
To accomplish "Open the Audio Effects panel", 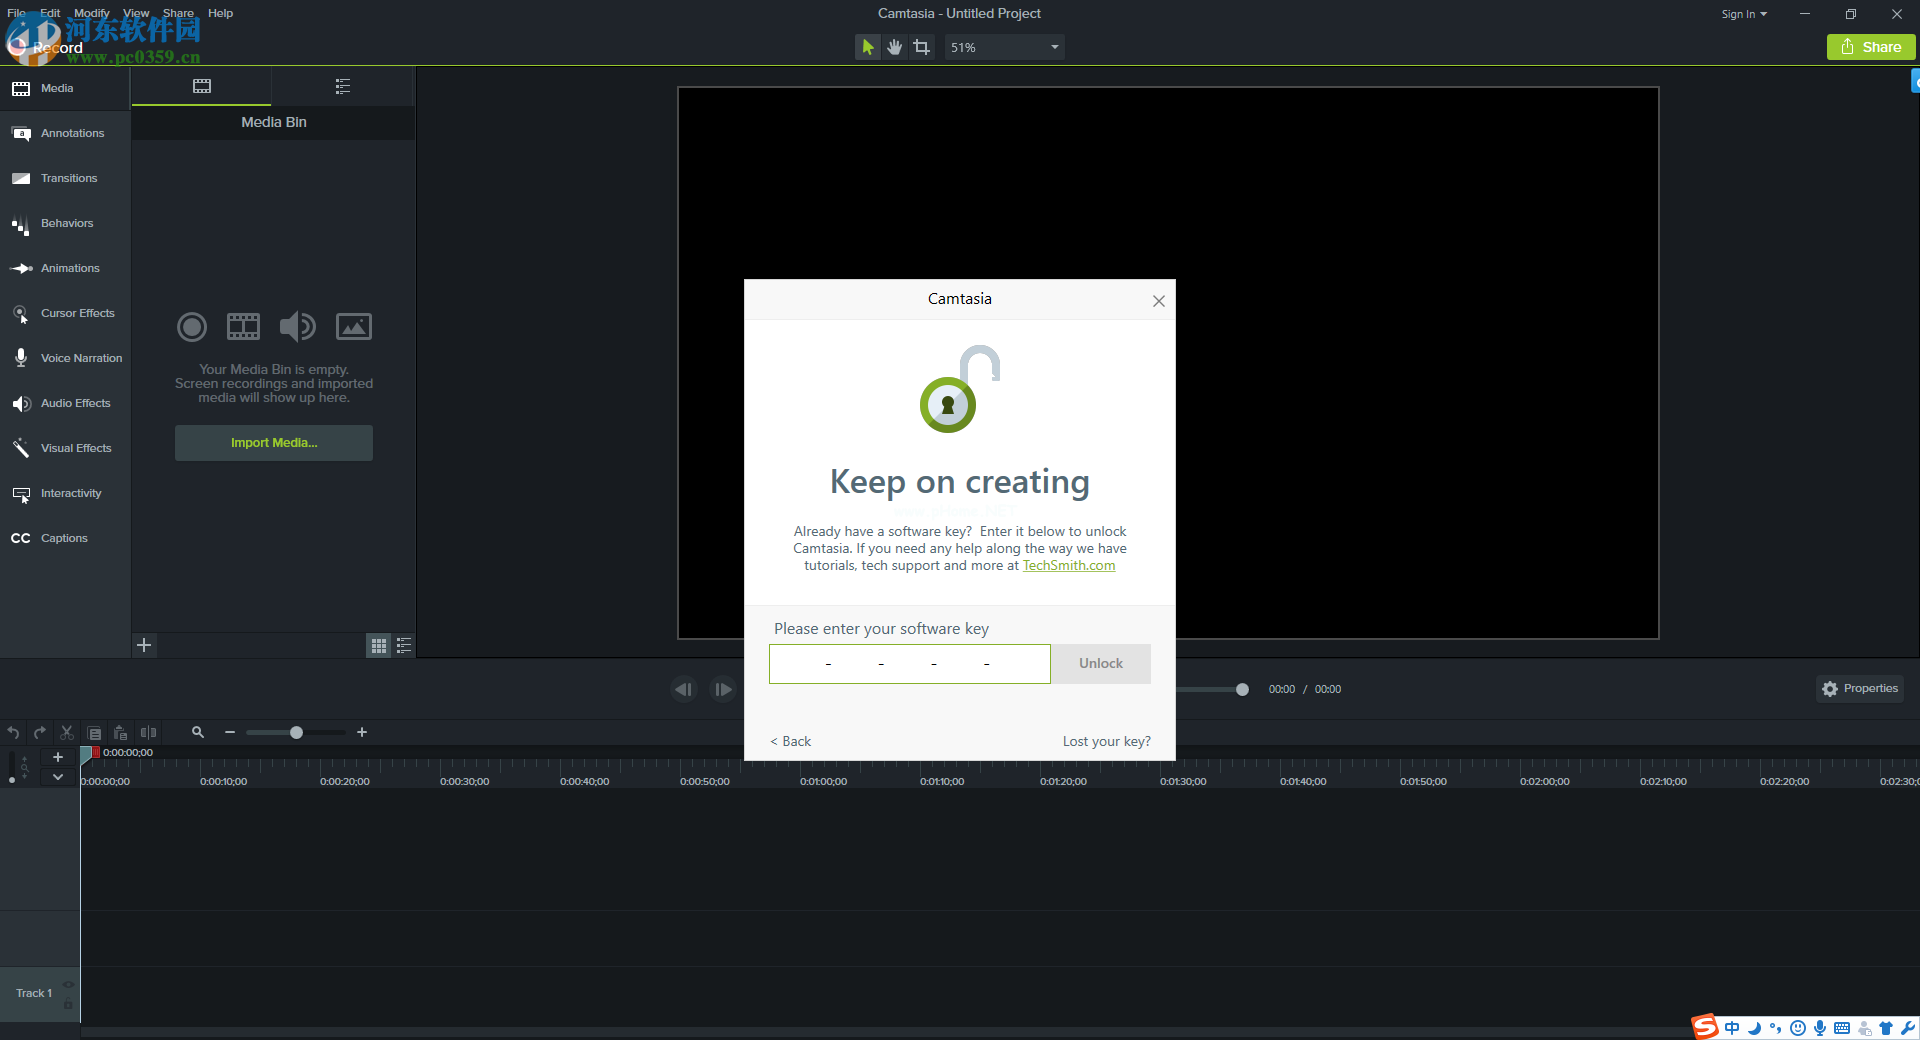I will click(65, 403).
